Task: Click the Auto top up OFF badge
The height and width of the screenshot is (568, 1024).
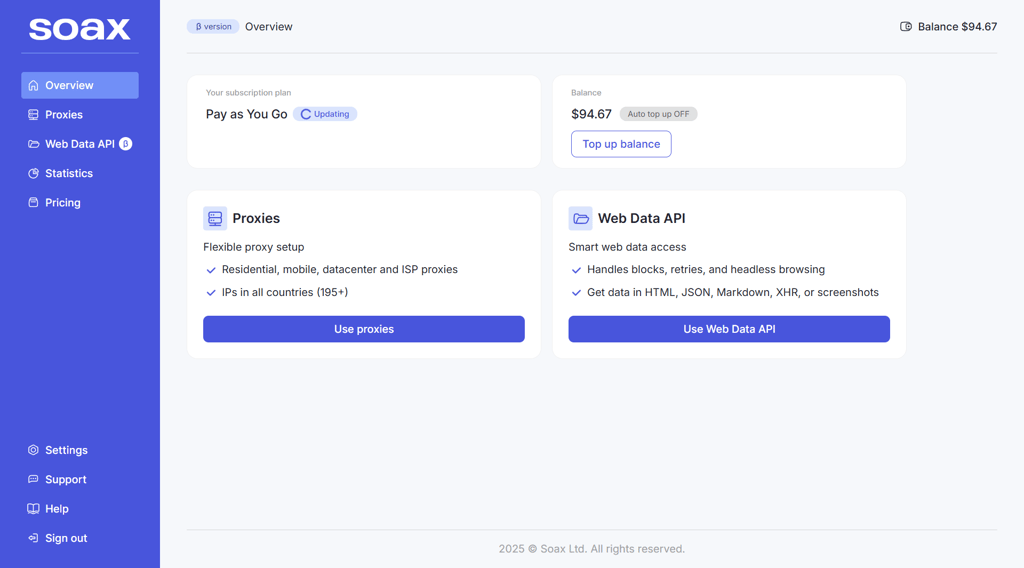Action: (x=658, y=114)
